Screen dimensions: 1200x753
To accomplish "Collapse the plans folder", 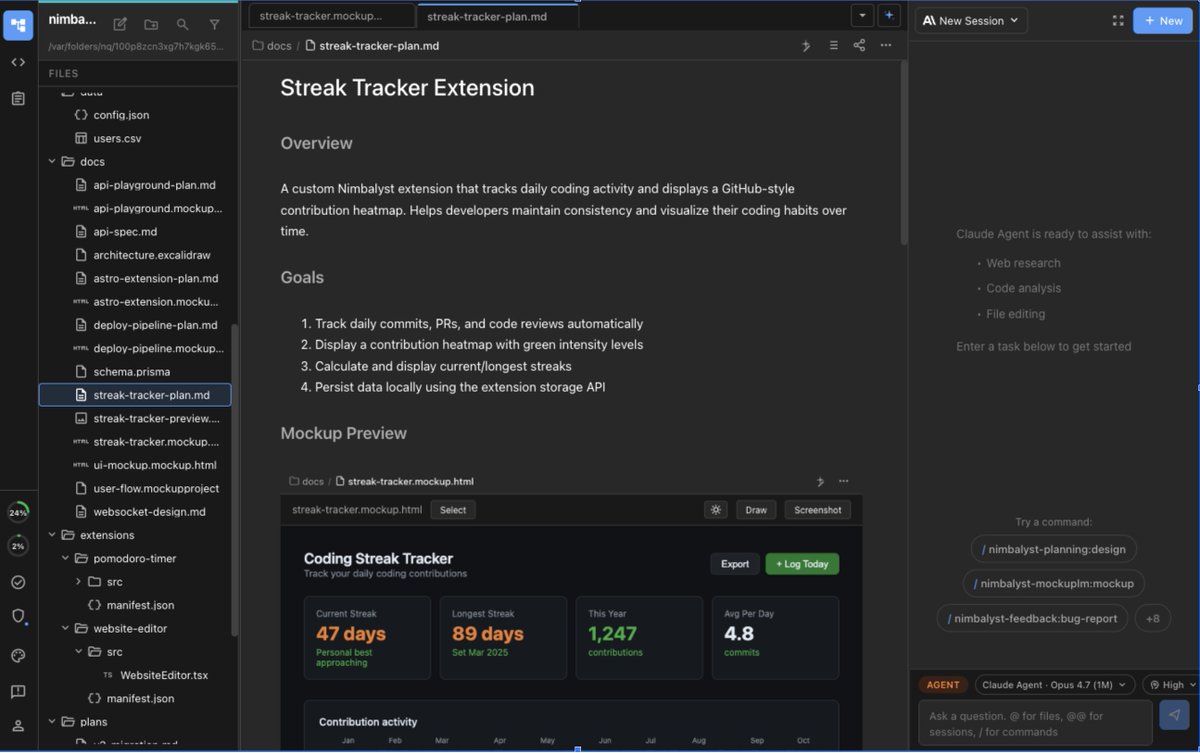I will [x=52, y=721].
